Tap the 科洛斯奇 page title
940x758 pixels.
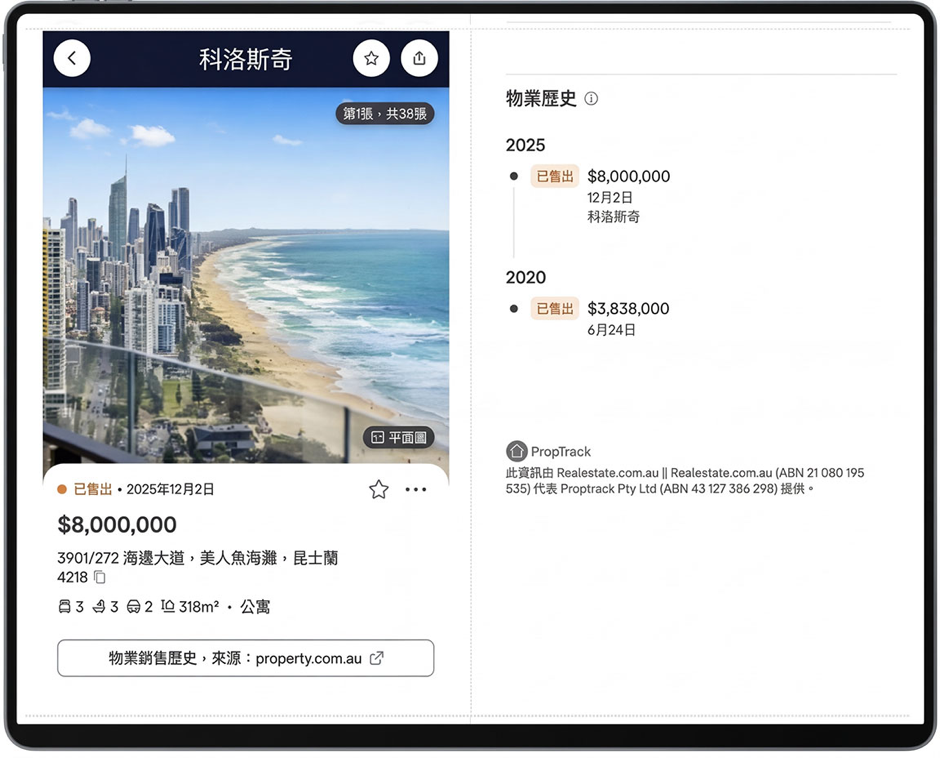coord(245,59)
